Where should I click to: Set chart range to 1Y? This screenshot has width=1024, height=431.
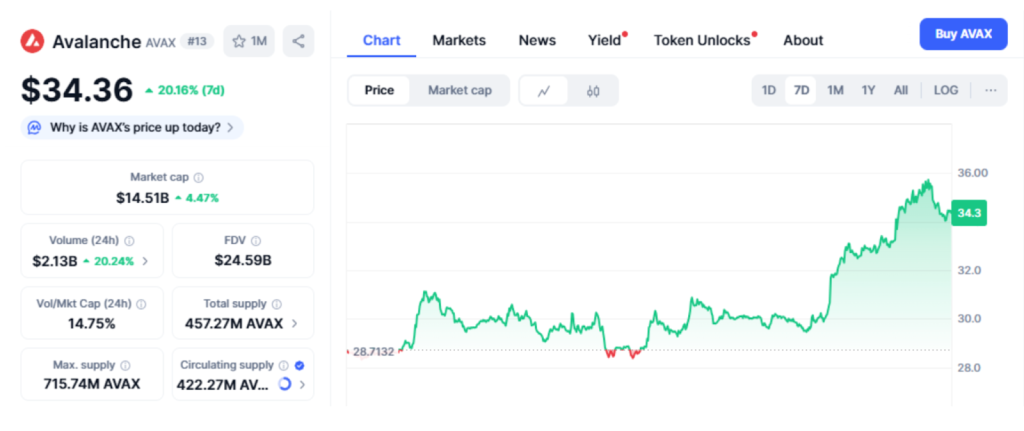click(x=868, y=90)
